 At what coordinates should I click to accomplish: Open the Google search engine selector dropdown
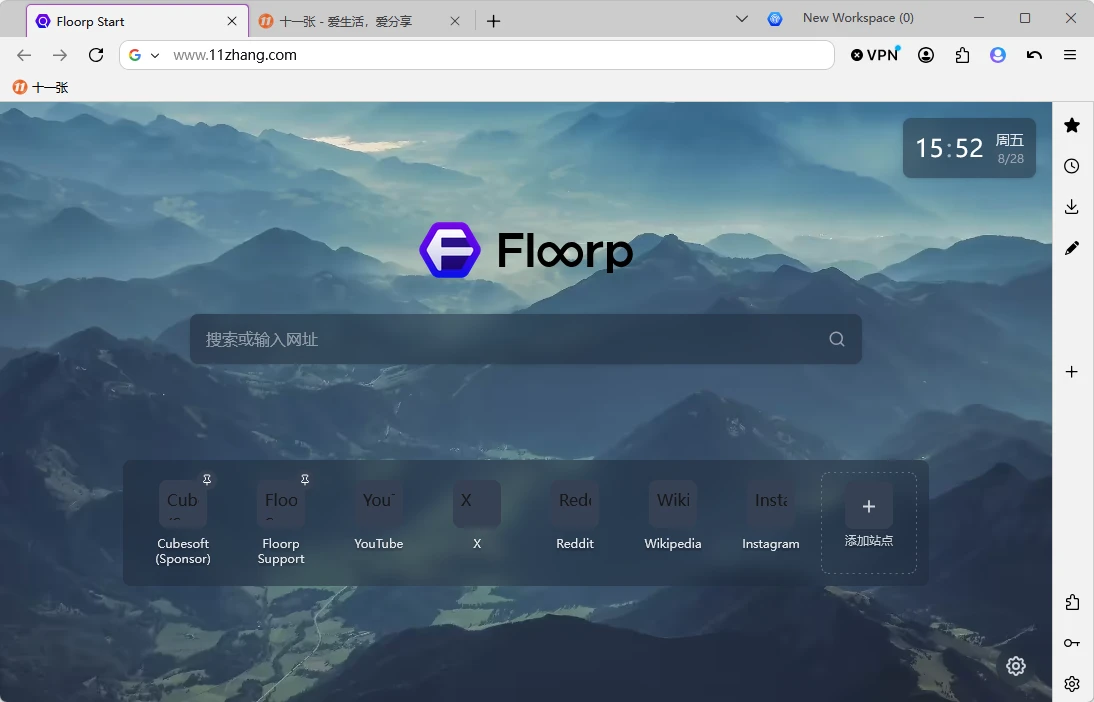pos(144,55)
